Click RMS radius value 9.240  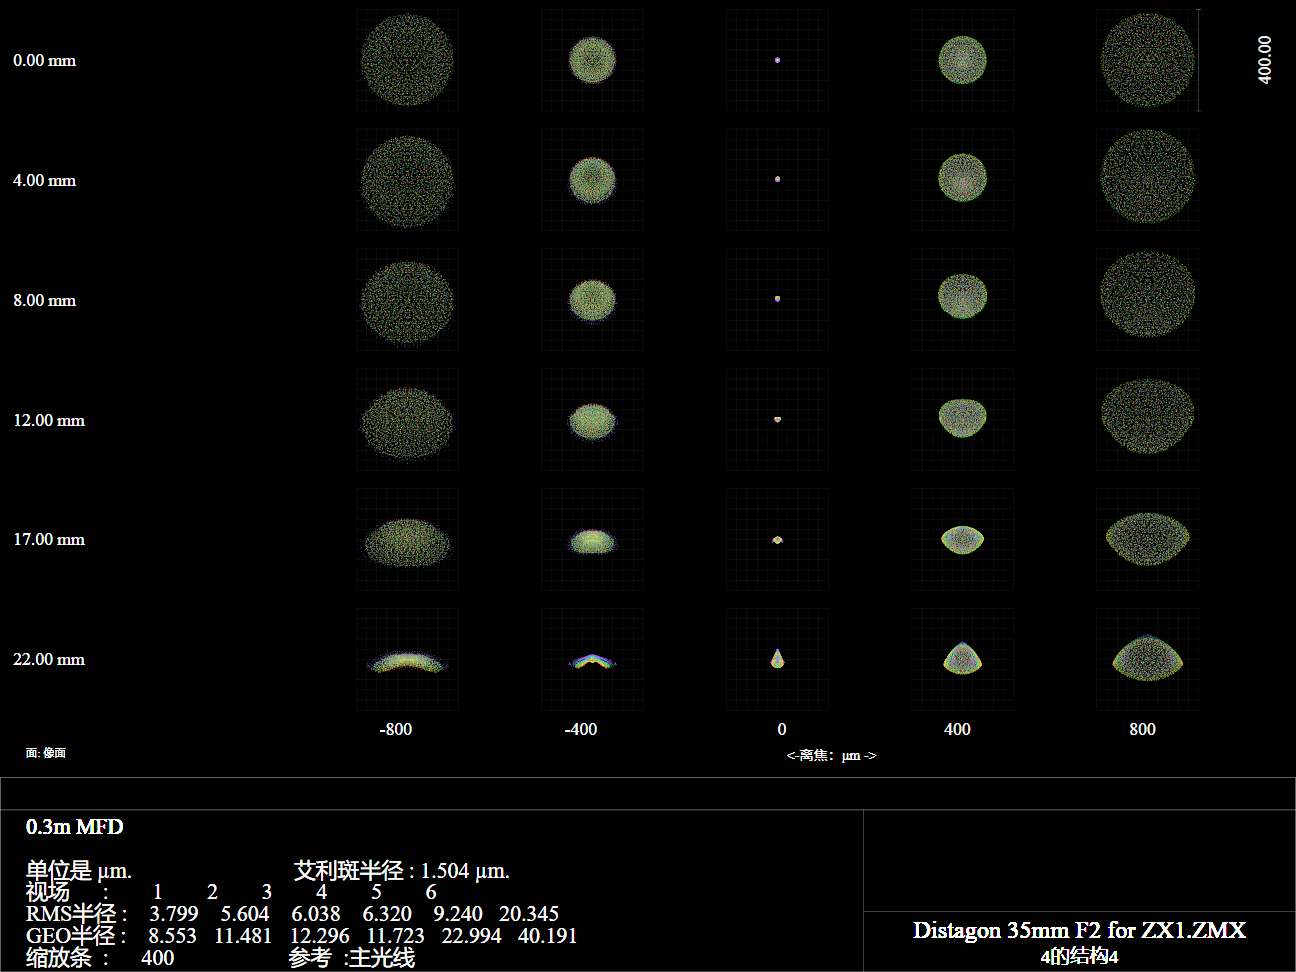[x=458, y=914]
